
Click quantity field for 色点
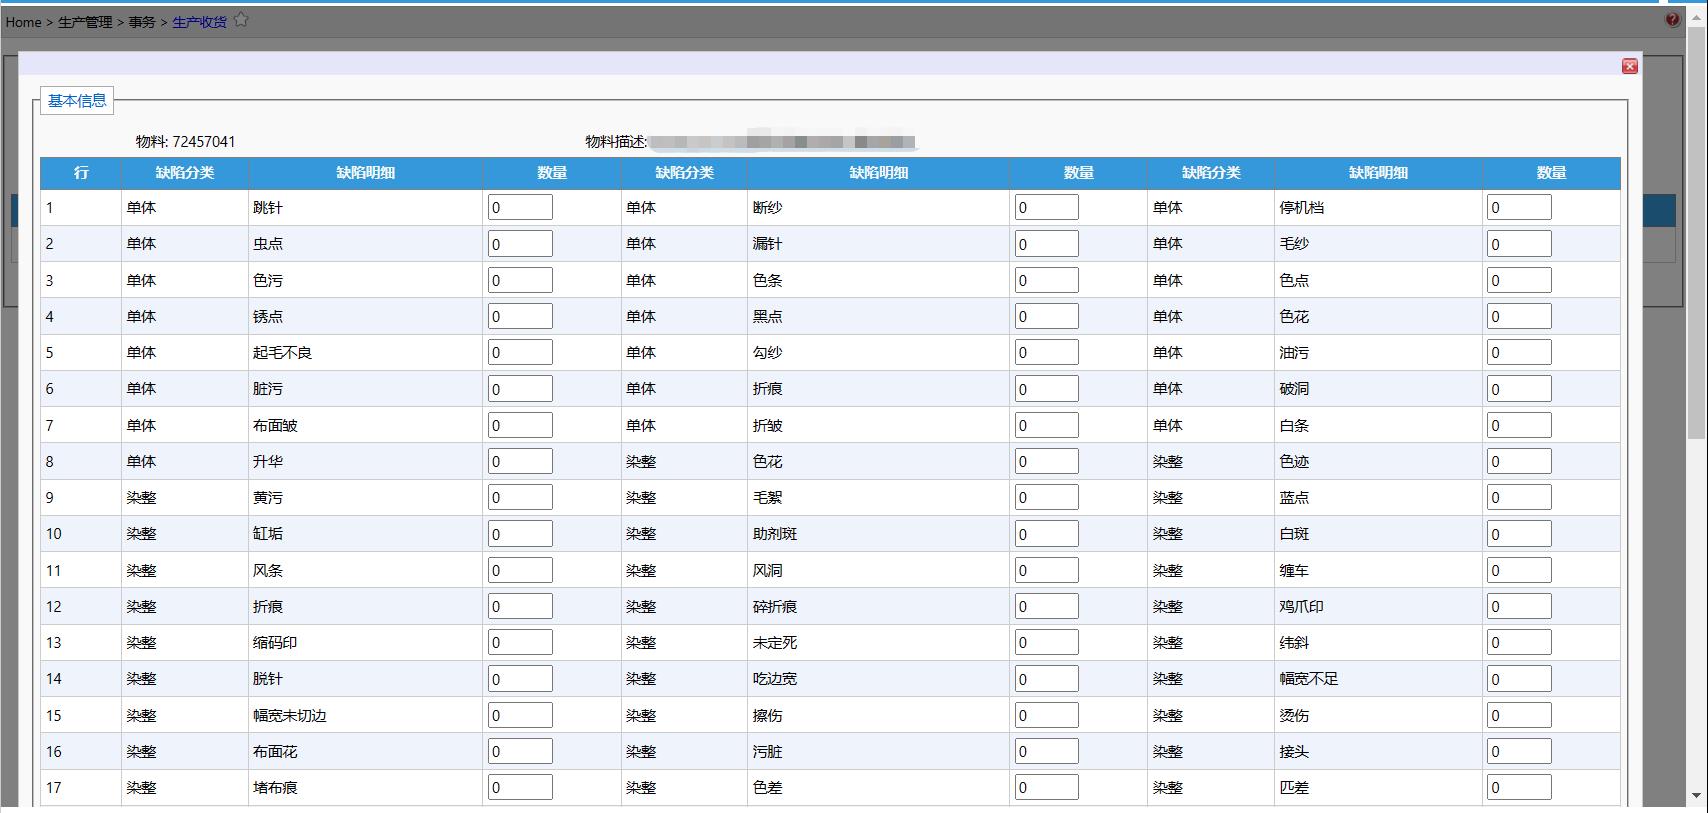click(1519, 280)
